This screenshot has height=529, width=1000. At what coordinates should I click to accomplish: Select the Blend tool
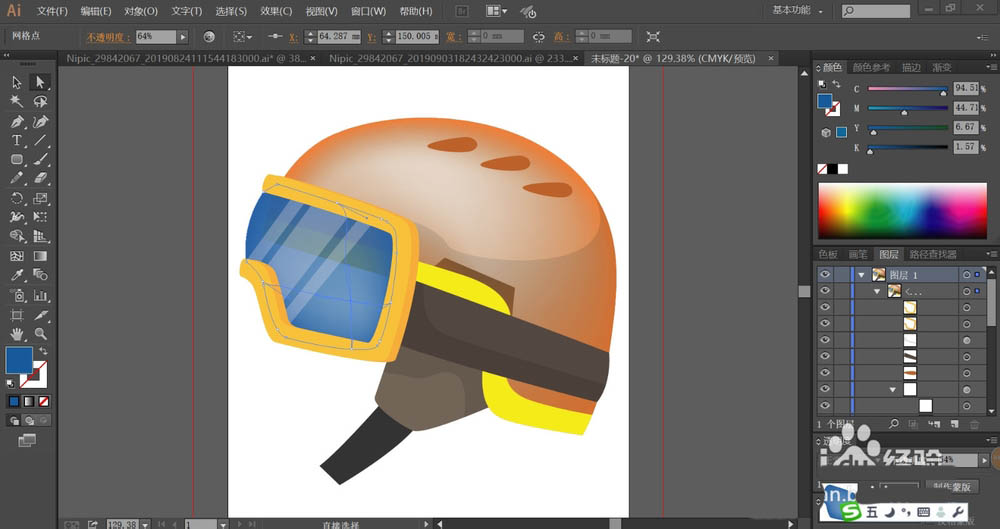(40, 275)
